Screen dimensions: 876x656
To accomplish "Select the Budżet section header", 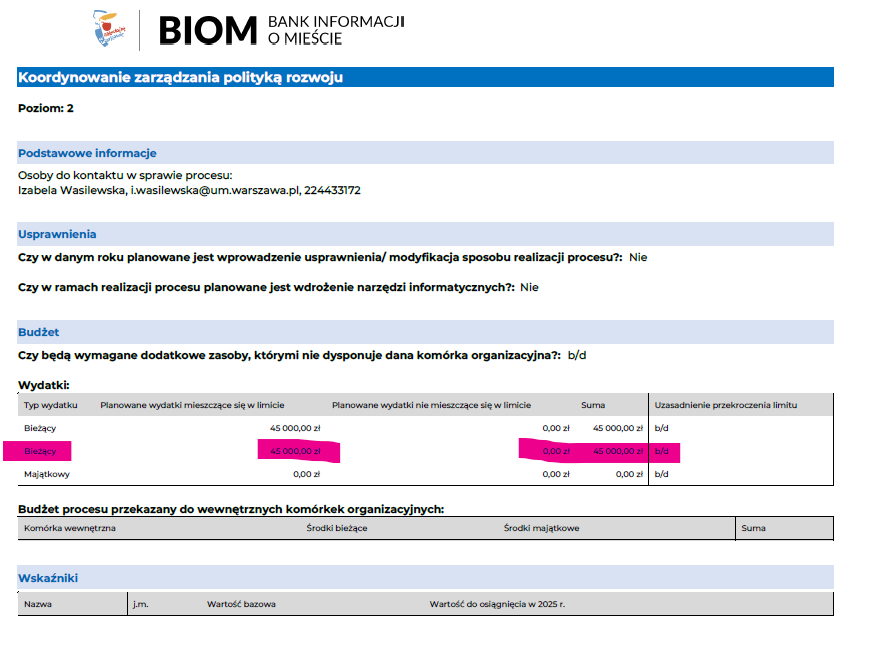I will [40, 331].
